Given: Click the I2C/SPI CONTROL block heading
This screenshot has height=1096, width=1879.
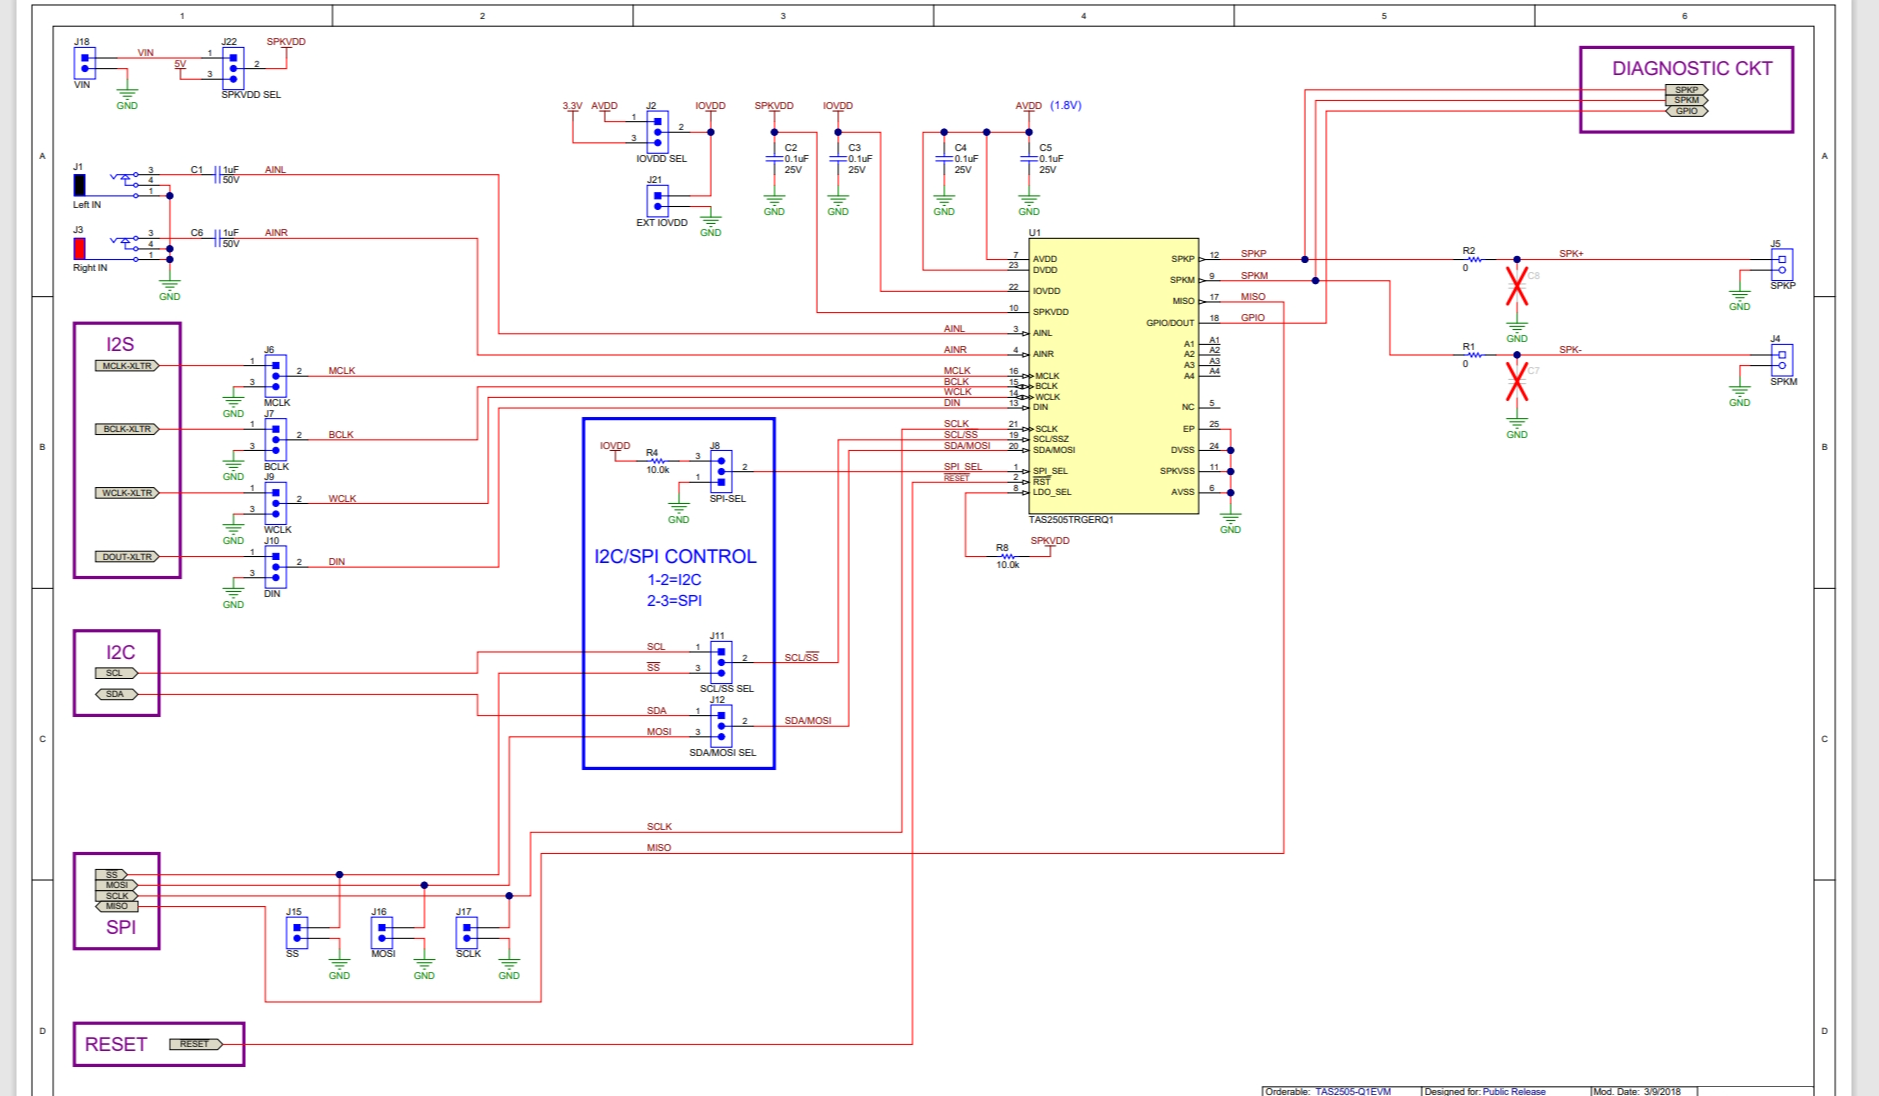Looking at the screenshot, I should [x=675, y=557].
